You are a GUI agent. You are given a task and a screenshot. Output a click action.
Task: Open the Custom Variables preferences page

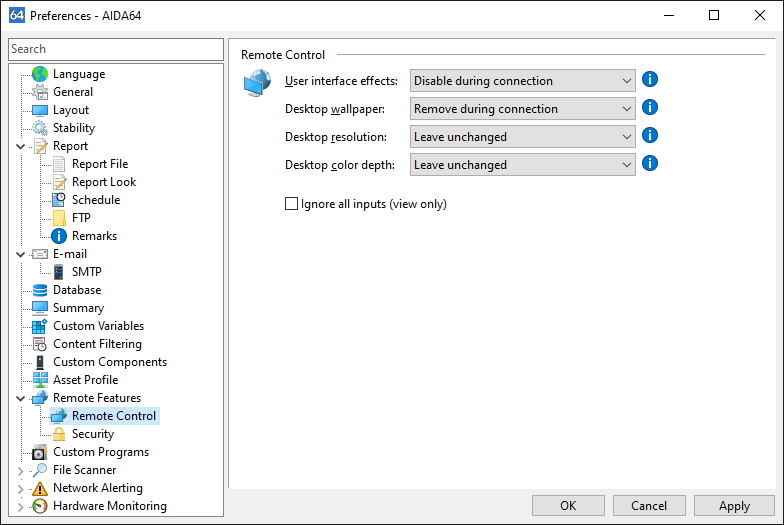(98, 326)
